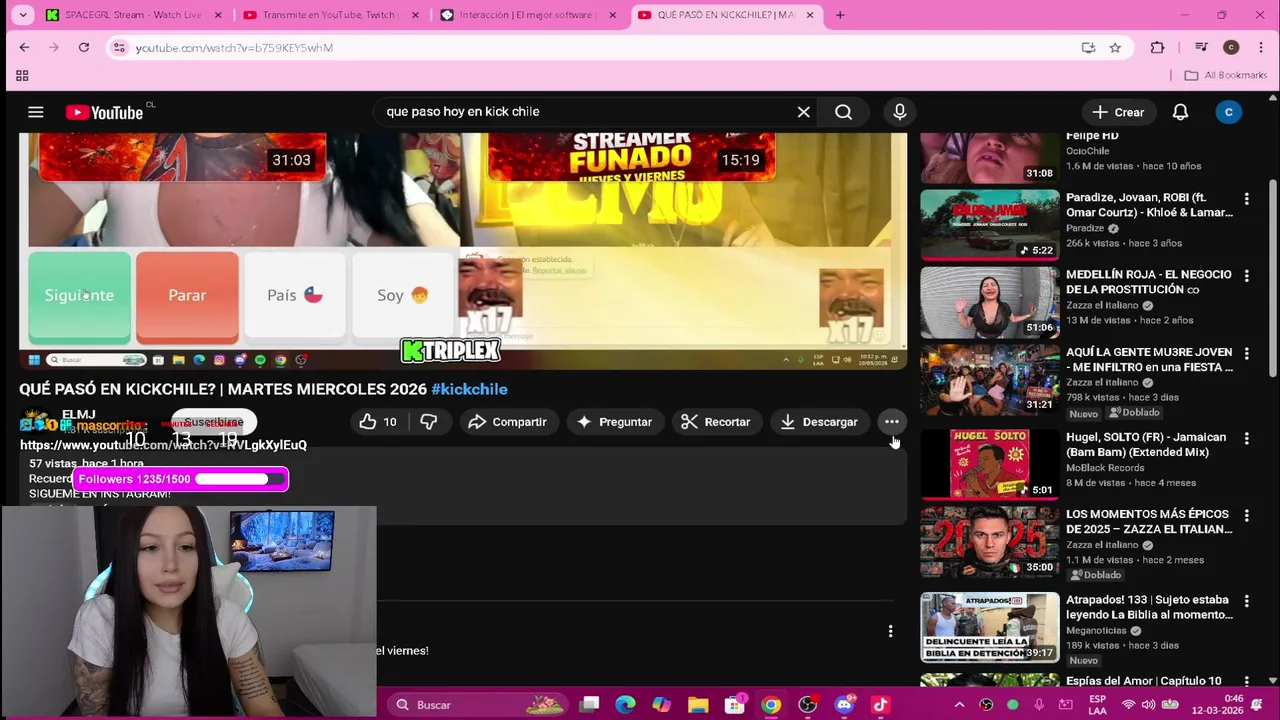Open options menu for MEDELLÍN ROJA video

(x=1246, y=275)
